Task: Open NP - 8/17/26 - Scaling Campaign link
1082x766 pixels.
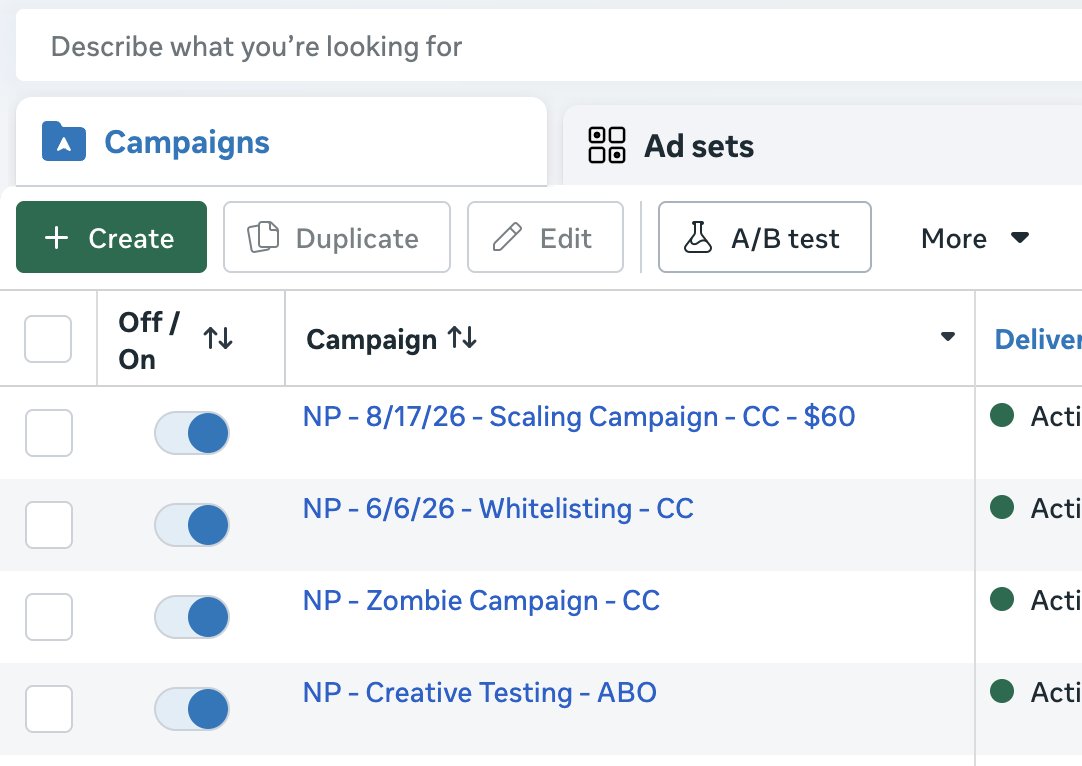Action: [x=579, y=416]
